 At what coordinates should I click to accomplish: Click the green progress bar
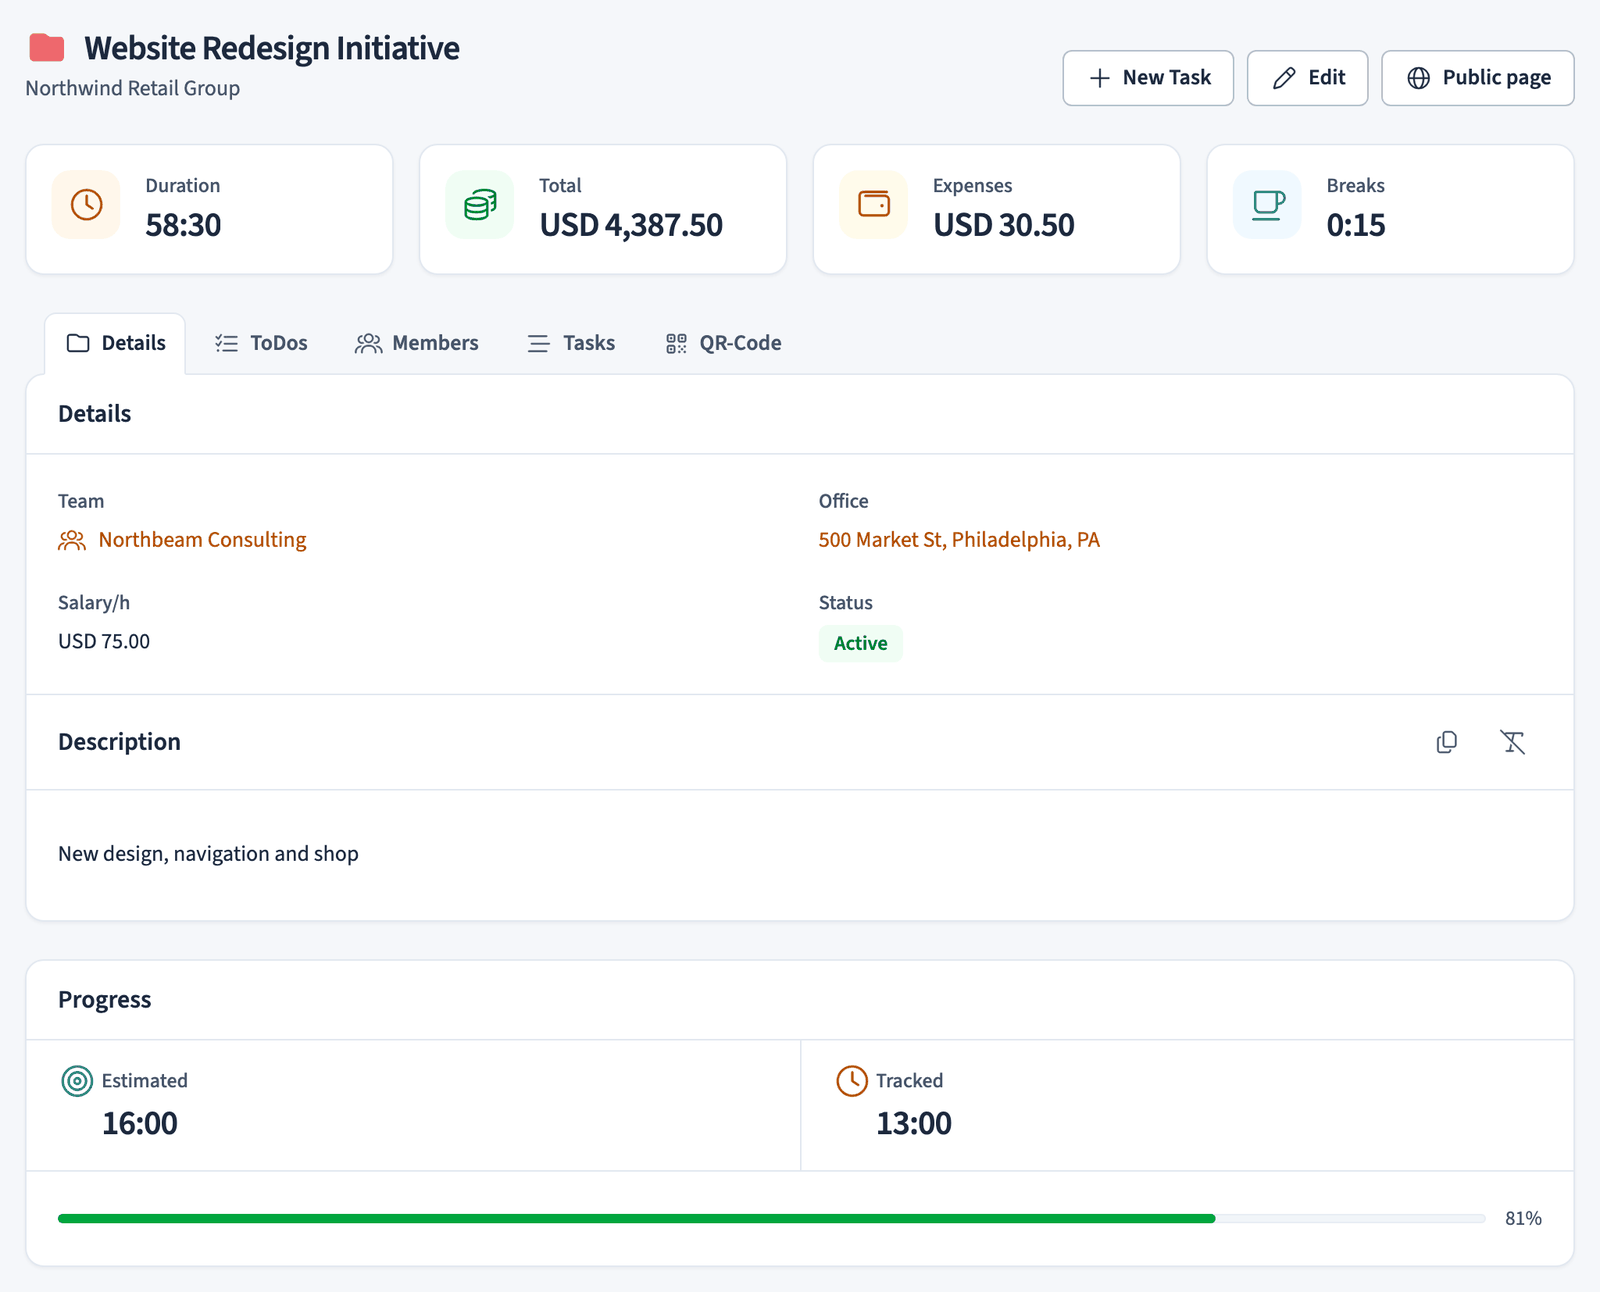click(x=636, y=1218)
